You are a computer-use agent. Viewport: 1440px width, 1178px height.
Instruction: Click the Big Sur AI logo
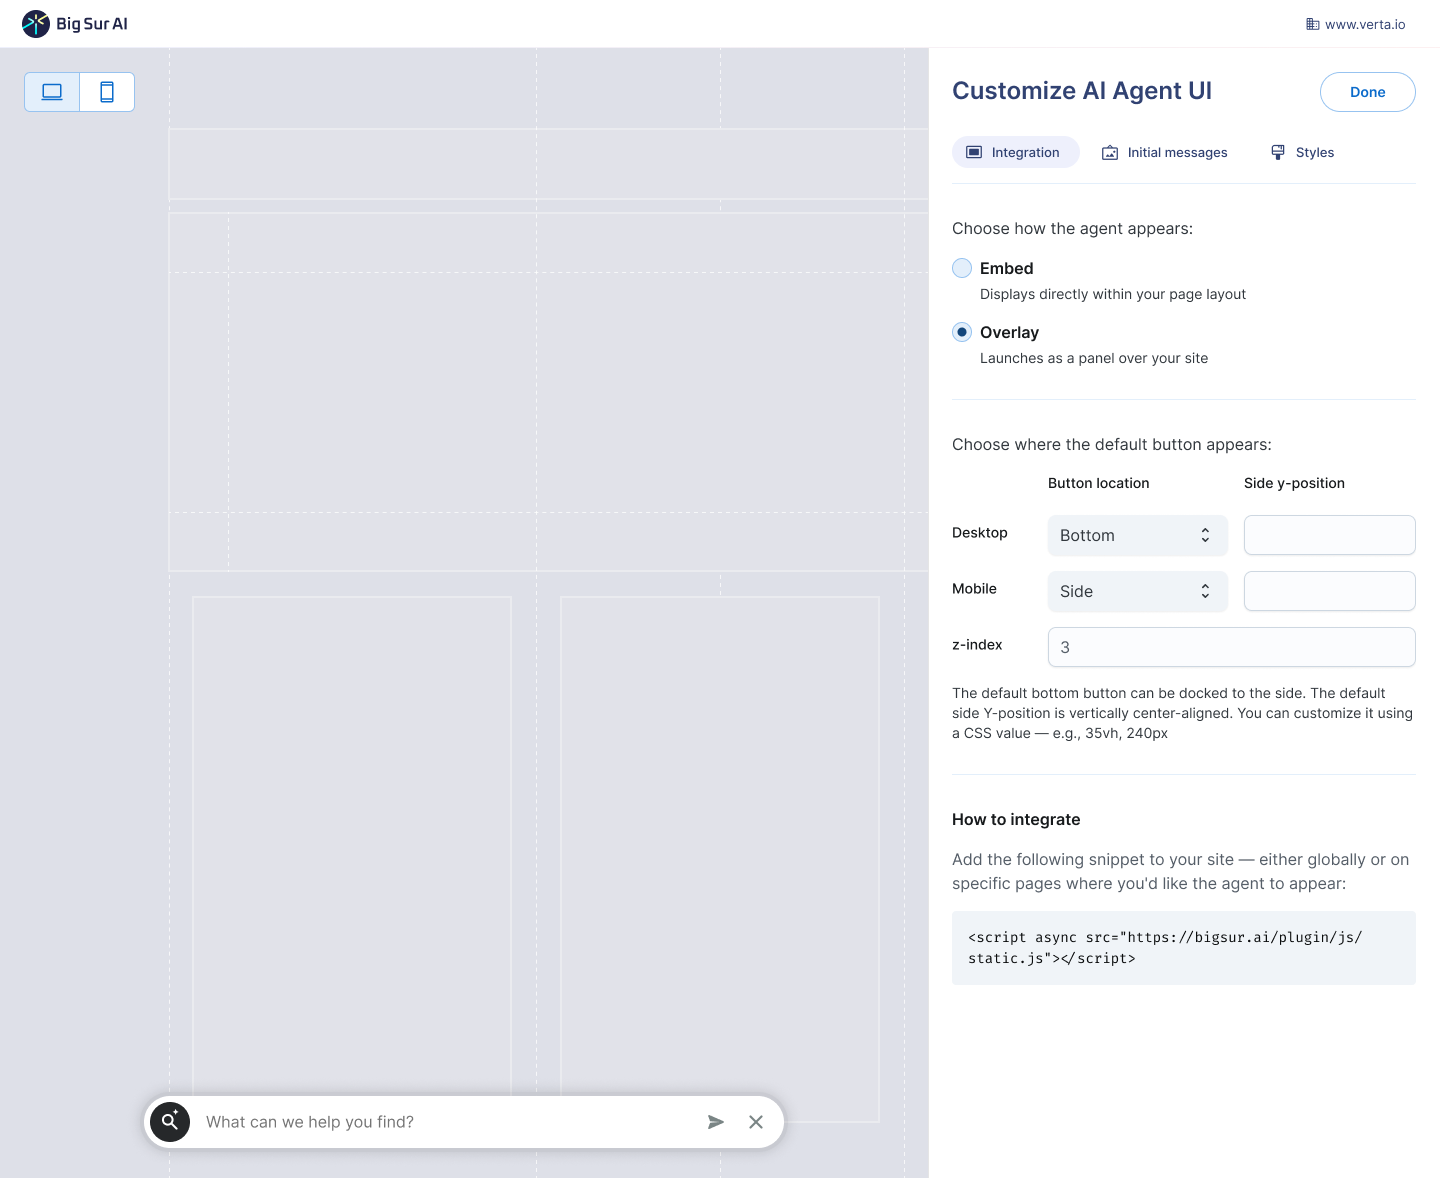tap(75, 24)
